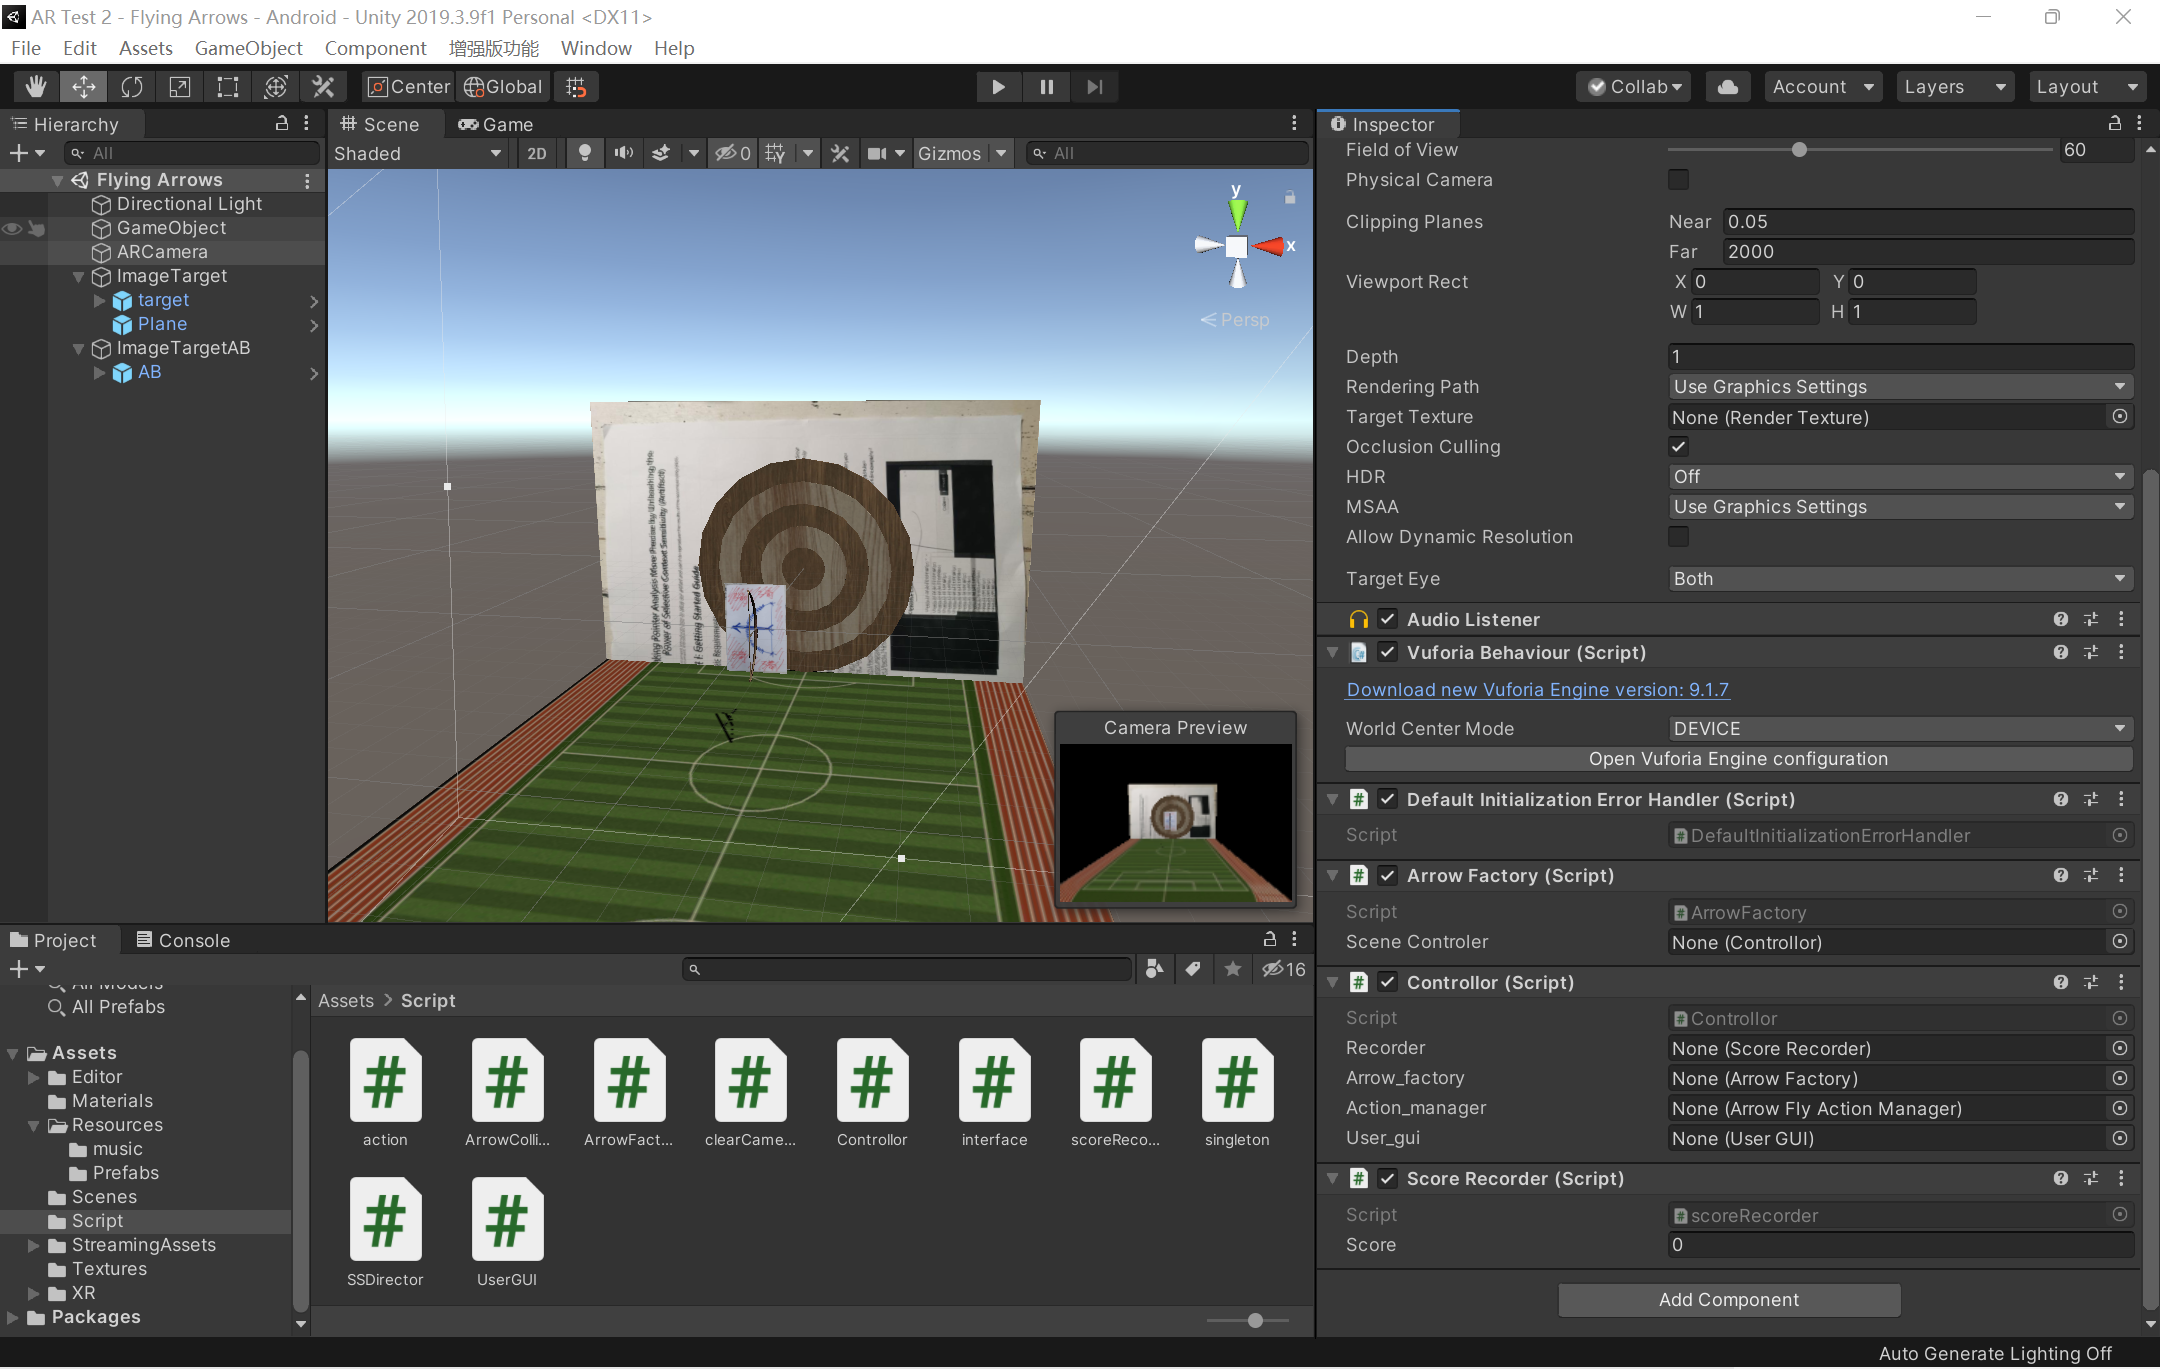Switch to the Game tab
Image resolution: width=2160 pixels, height=1369 pixels.
496,124
